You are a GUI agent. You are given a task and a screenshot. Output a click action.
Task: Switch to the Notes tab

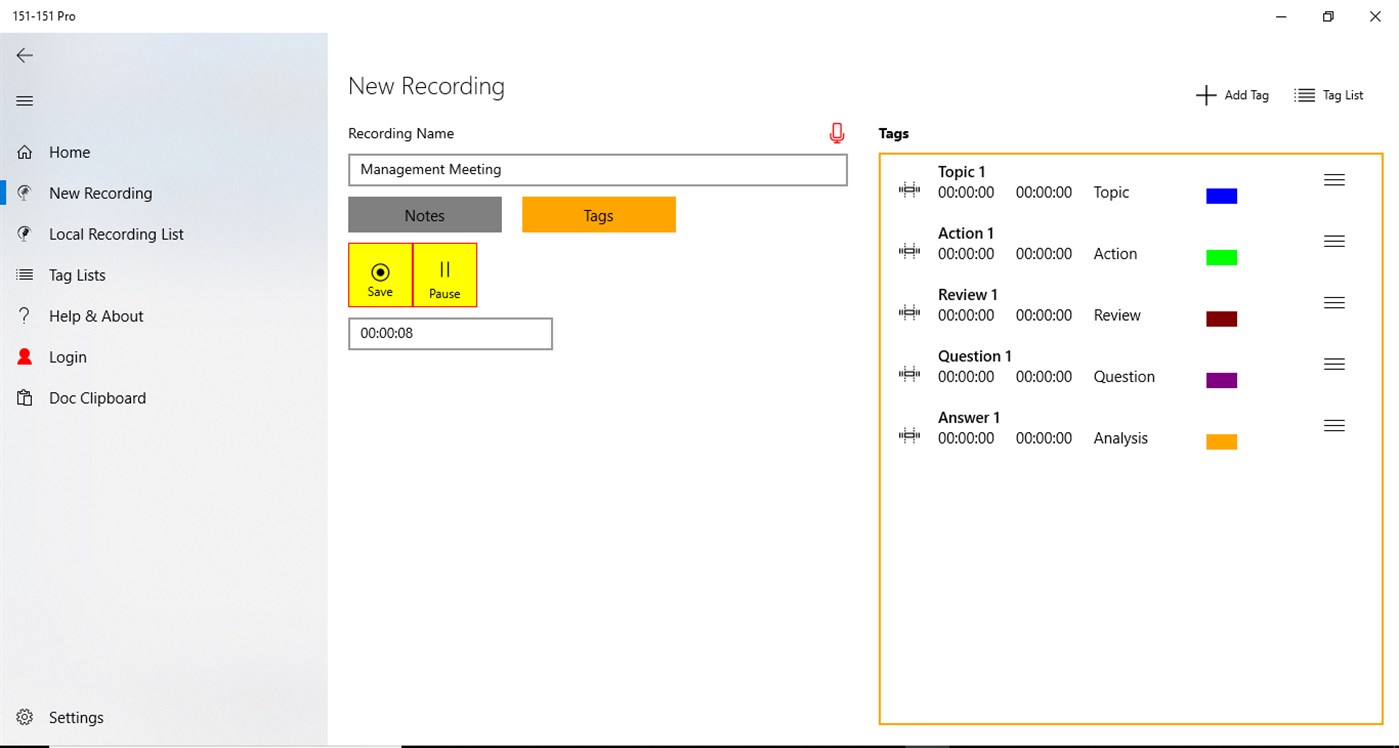(424, 214)
